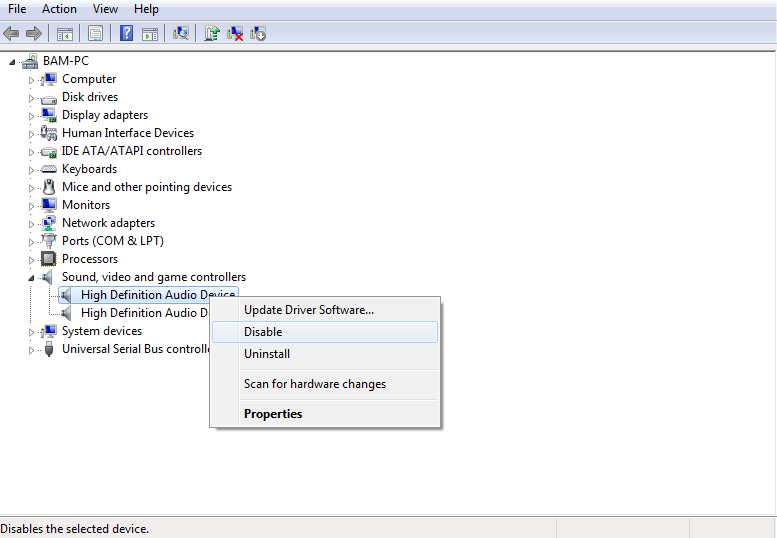Select the IDE ATA/ATAPI controllers label
Screen dimensions: 777x538
[132, 151]
